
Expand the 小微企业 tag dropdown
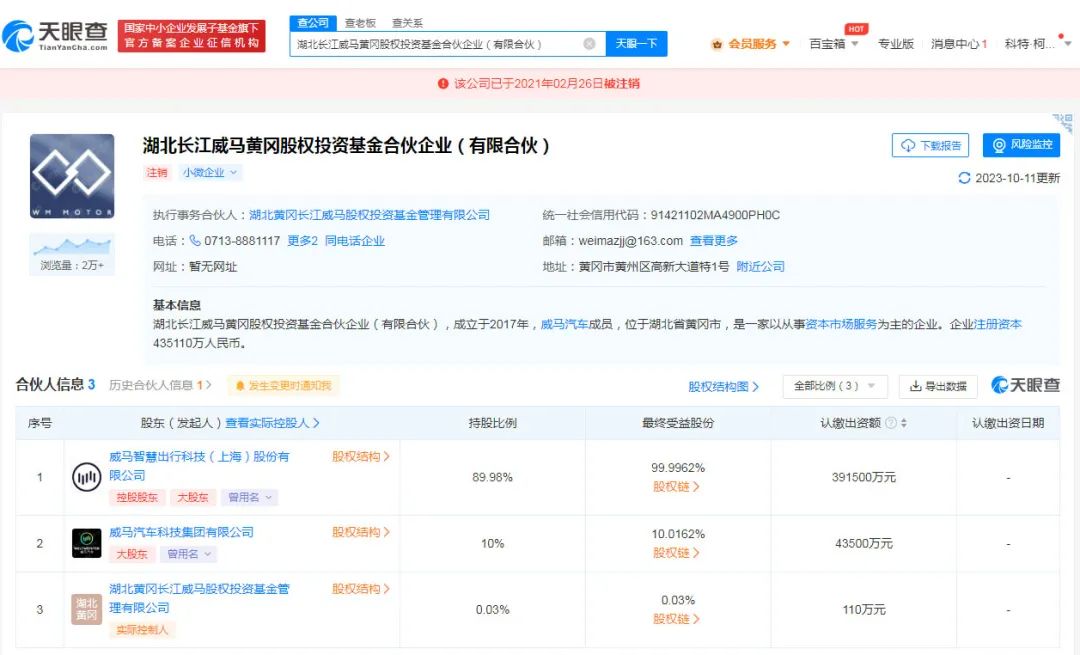coord(209,172)
